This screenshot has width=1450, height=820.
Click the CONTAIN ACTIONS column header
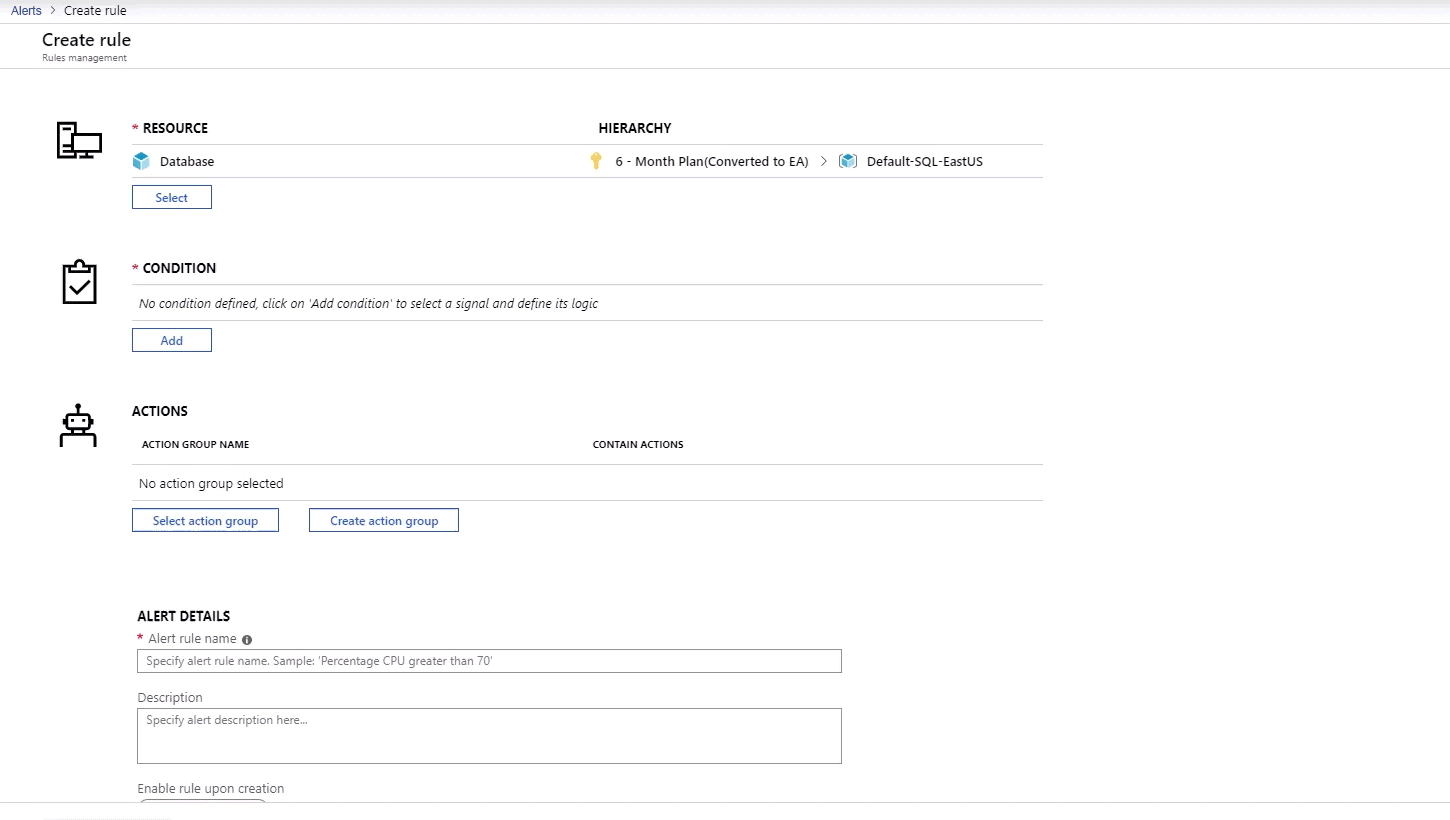pos(638,444)
